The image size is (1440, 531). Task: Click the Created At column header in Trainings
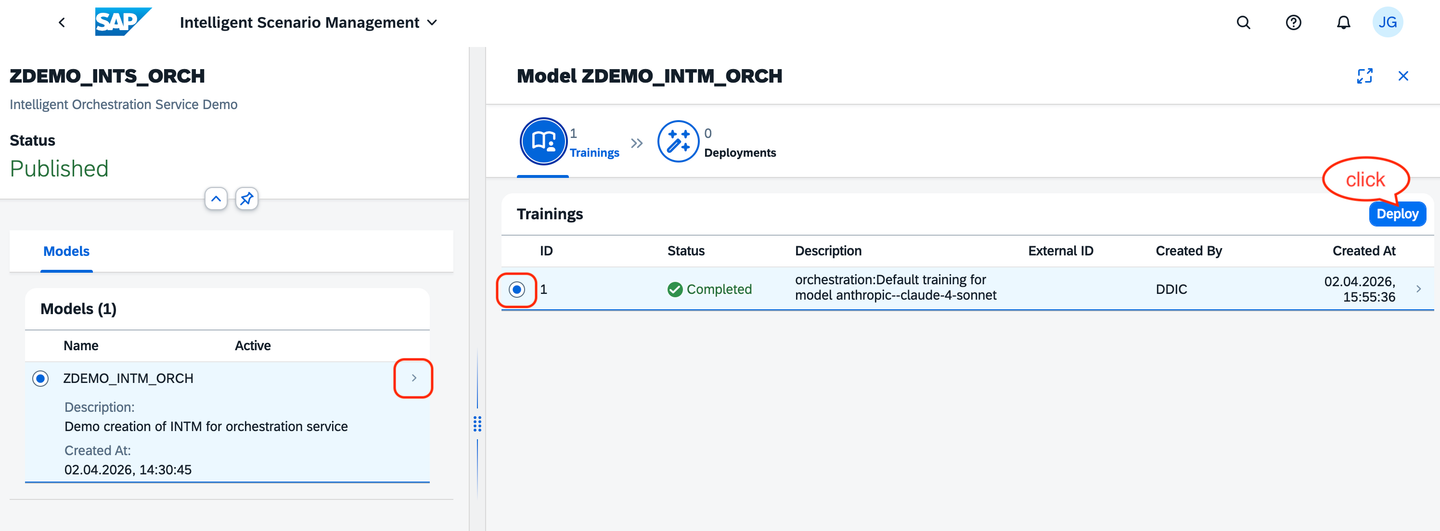pos(1364,251)
